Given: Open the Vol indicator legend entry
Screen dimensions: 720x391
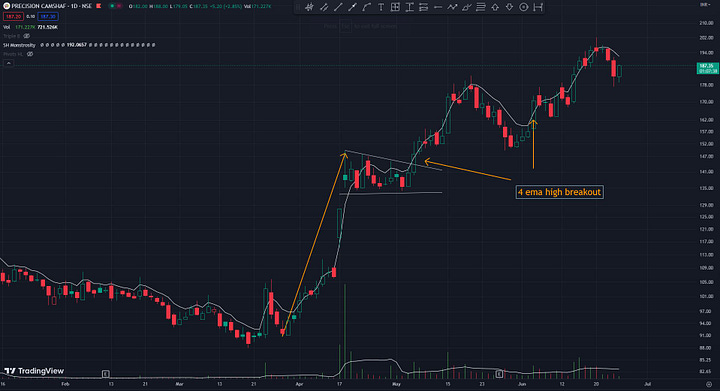Looking at the screenshot, I should [6, 27].
